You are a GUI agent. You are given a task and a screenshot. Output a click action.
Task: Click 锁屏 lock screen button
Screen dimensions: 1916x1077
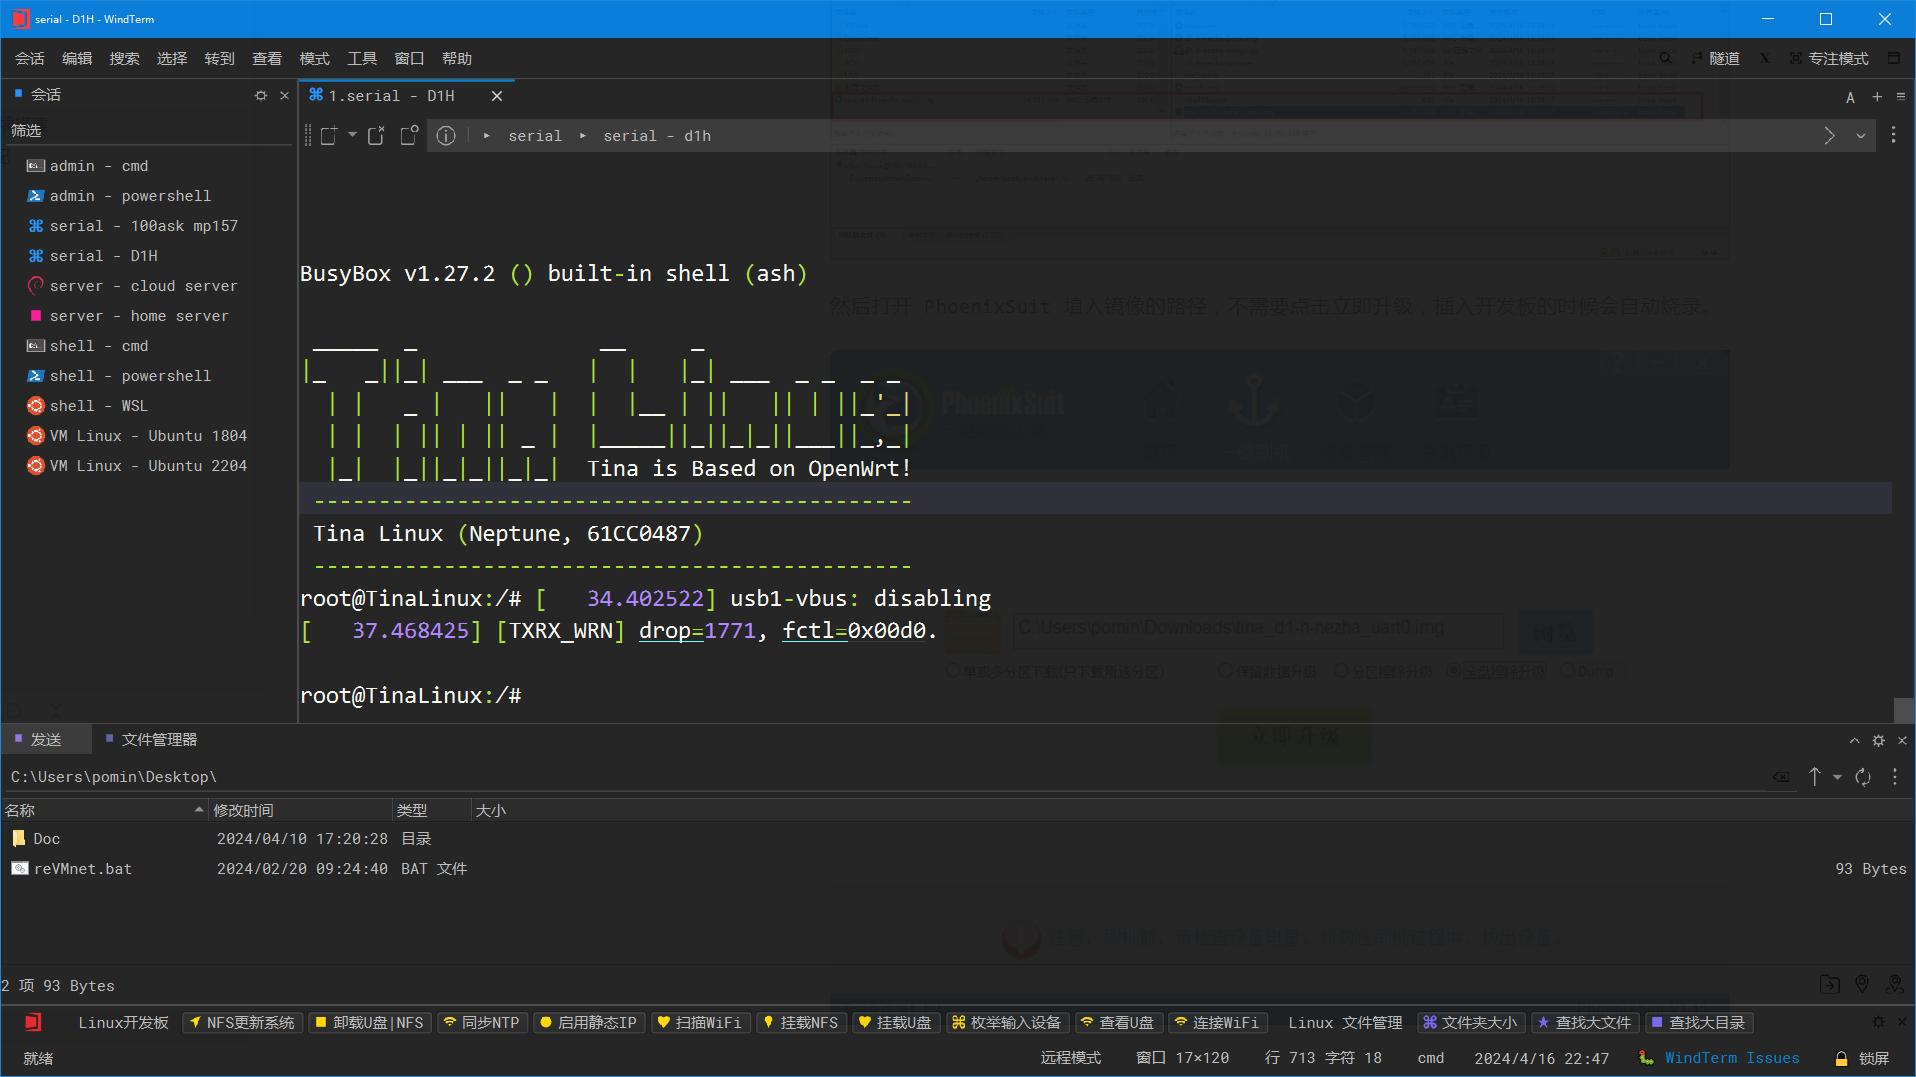[x=1862, y=1058]
